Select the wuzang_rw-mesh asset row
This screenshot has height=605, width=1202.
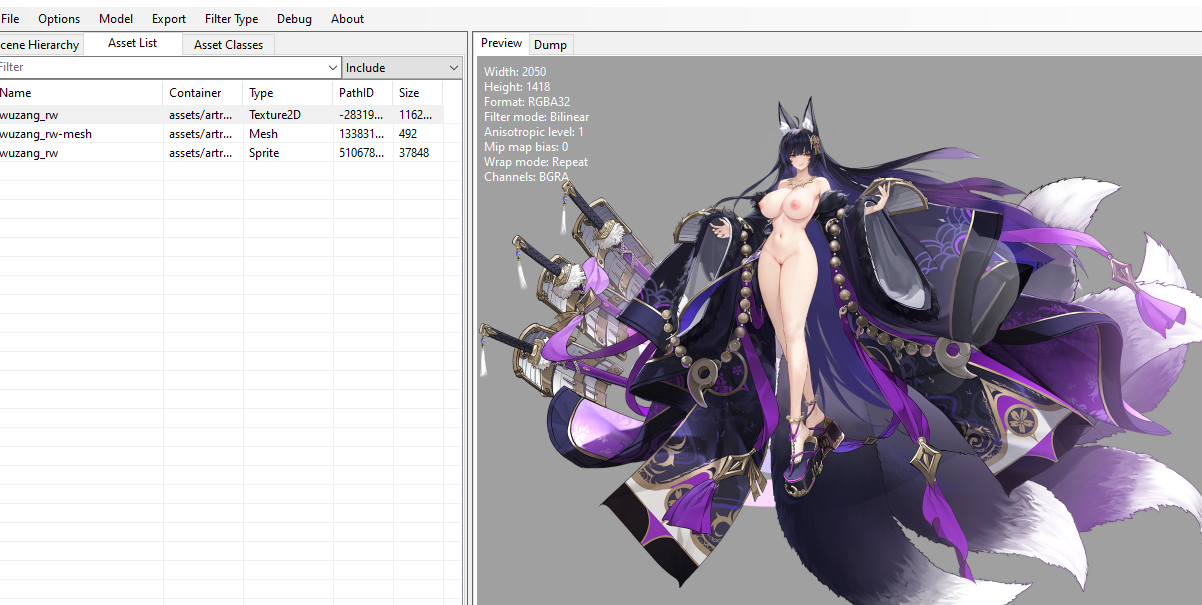click(x=221, y=134)
